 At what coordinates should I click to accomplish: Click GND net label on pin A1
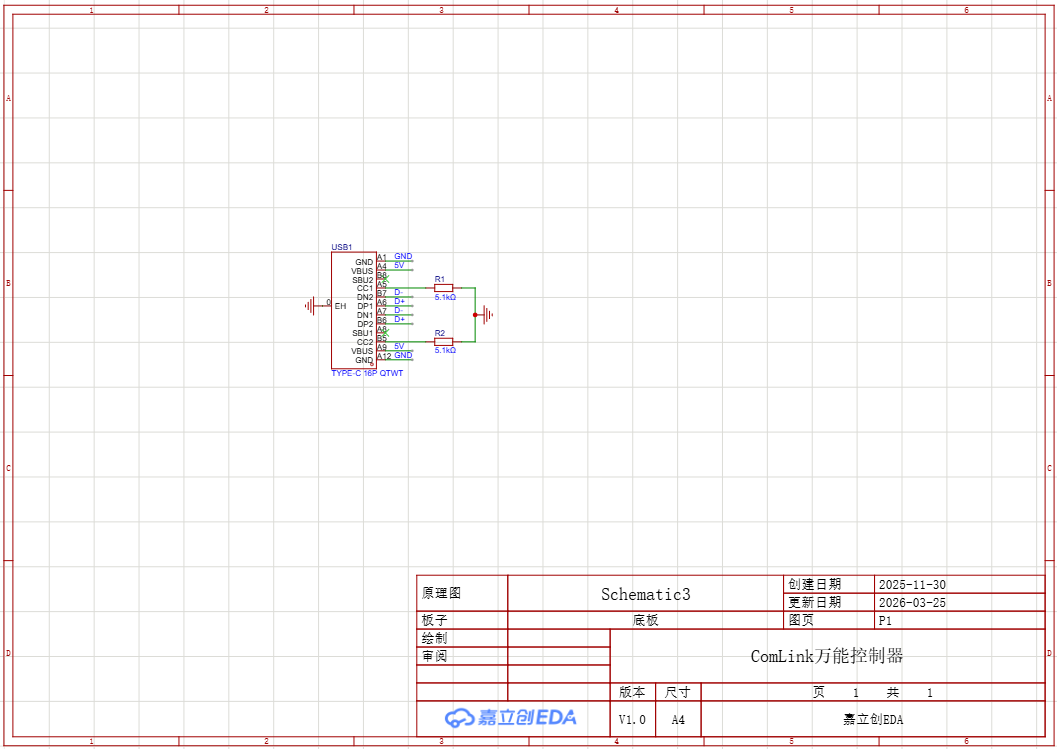[403, 257]
